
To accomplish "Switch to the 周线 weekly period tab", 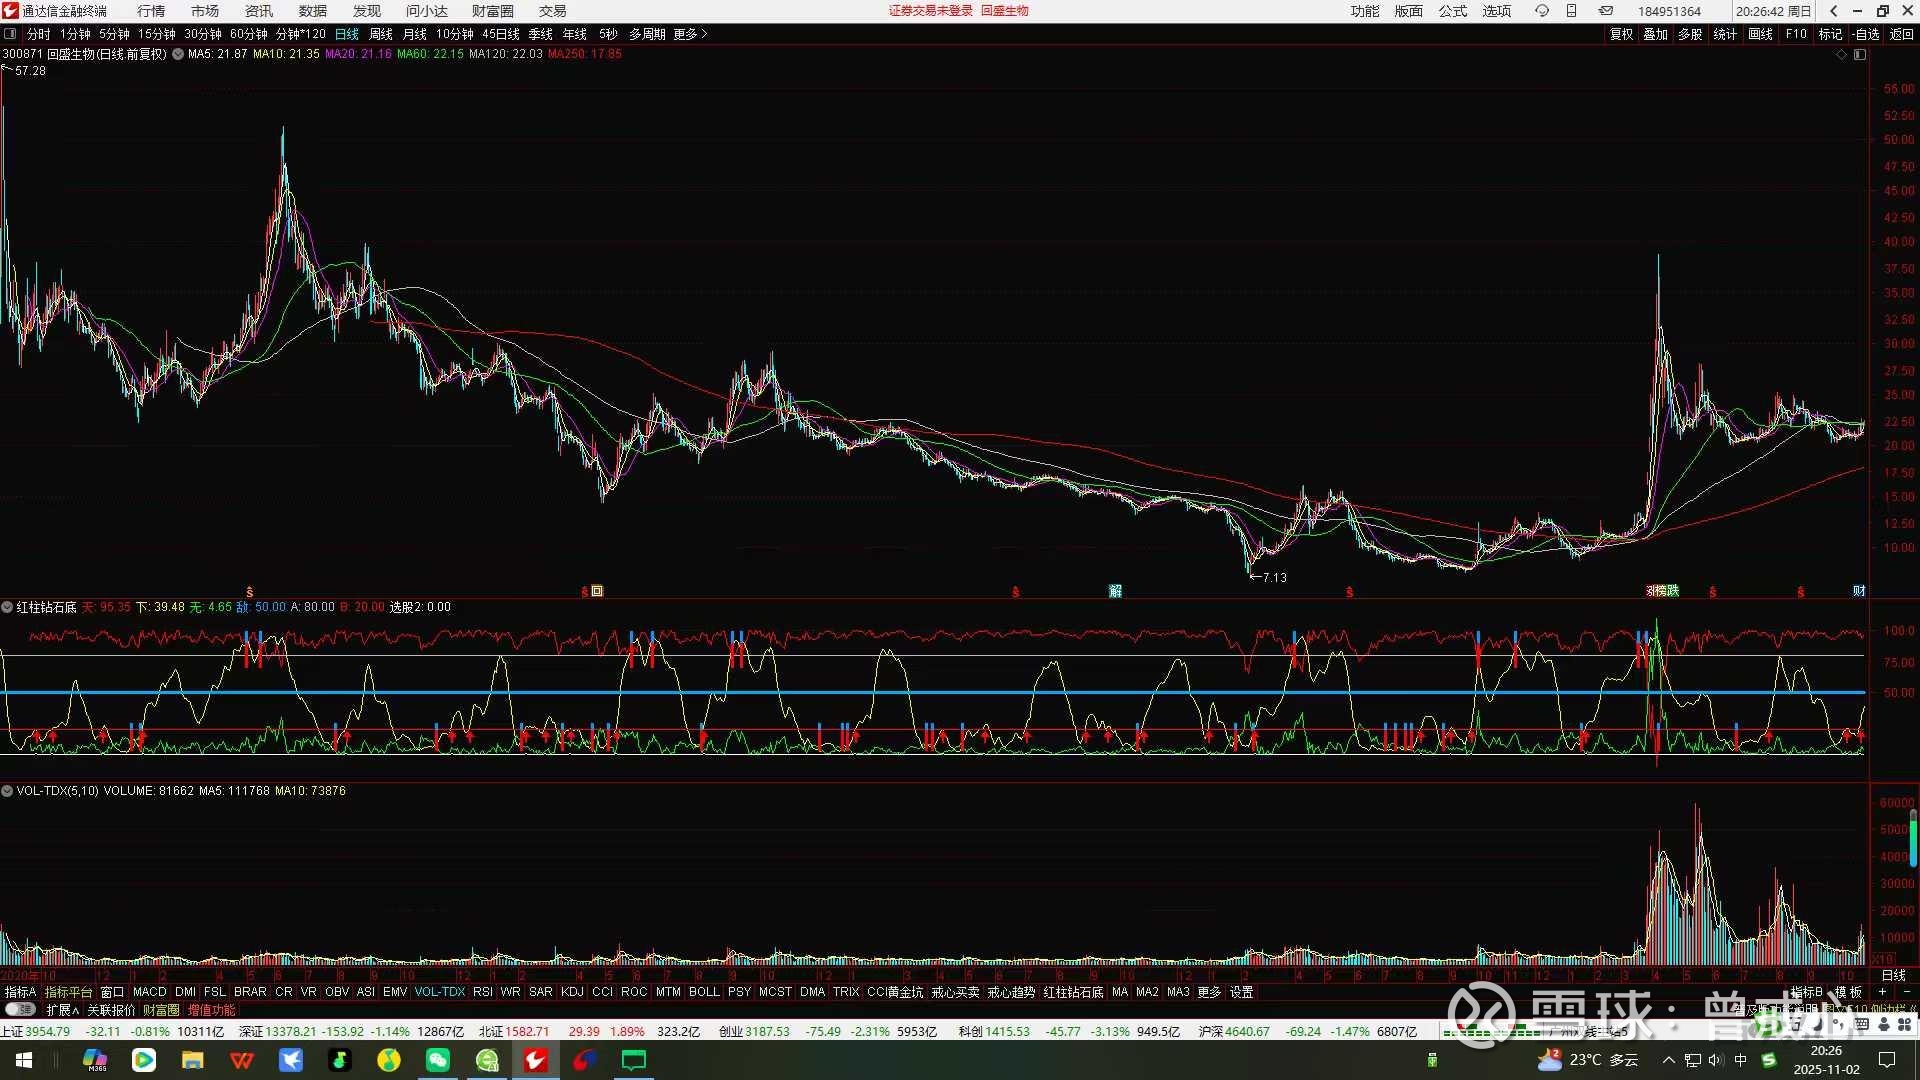I will pos(380,34).
